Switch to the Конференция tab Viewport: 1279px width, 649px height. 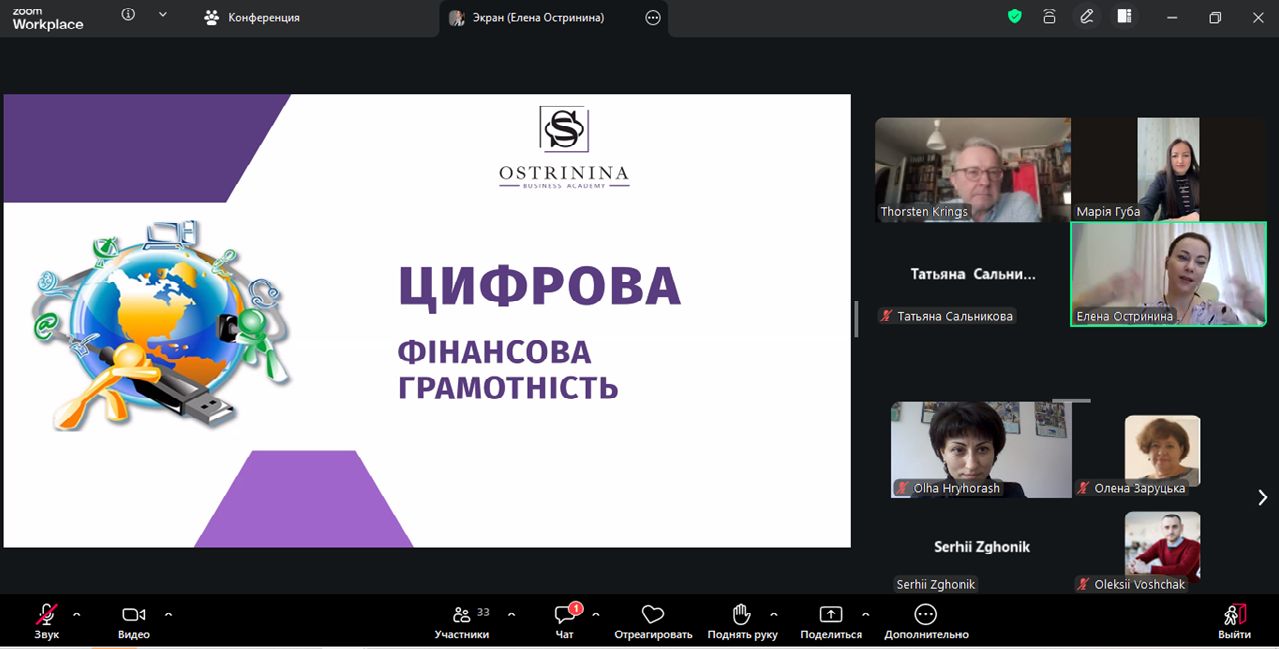click(252, 18)
